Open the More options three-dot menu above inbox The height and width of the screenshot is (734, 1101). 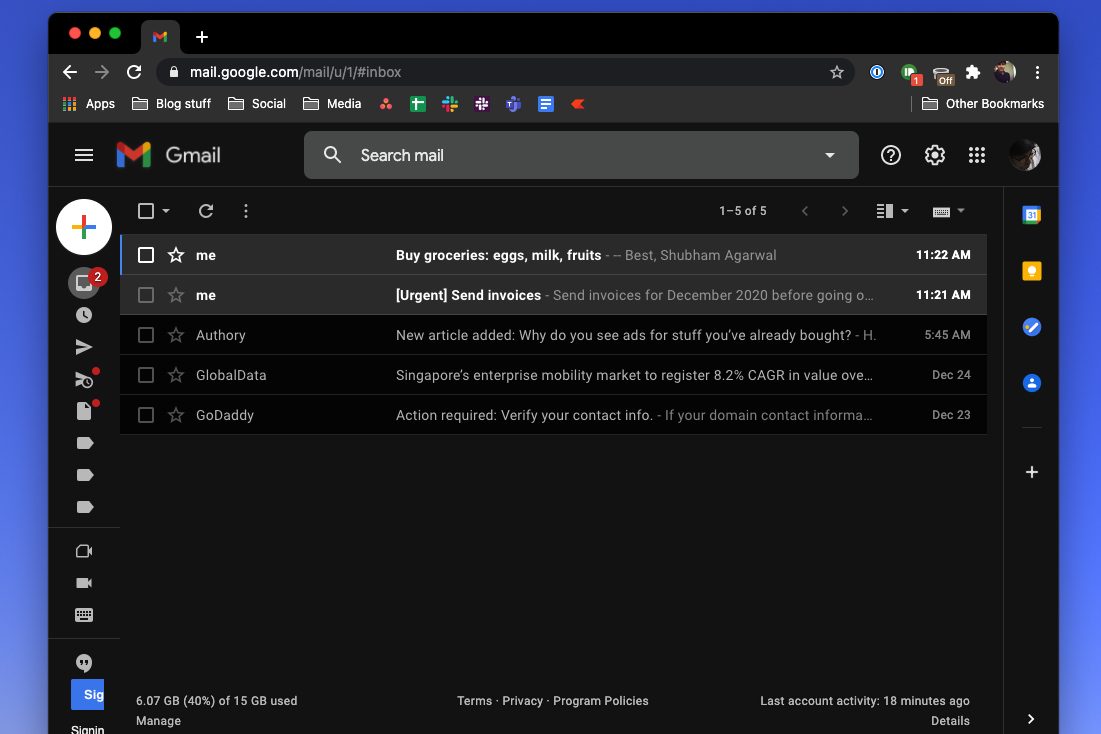click(x=246, y=211)
